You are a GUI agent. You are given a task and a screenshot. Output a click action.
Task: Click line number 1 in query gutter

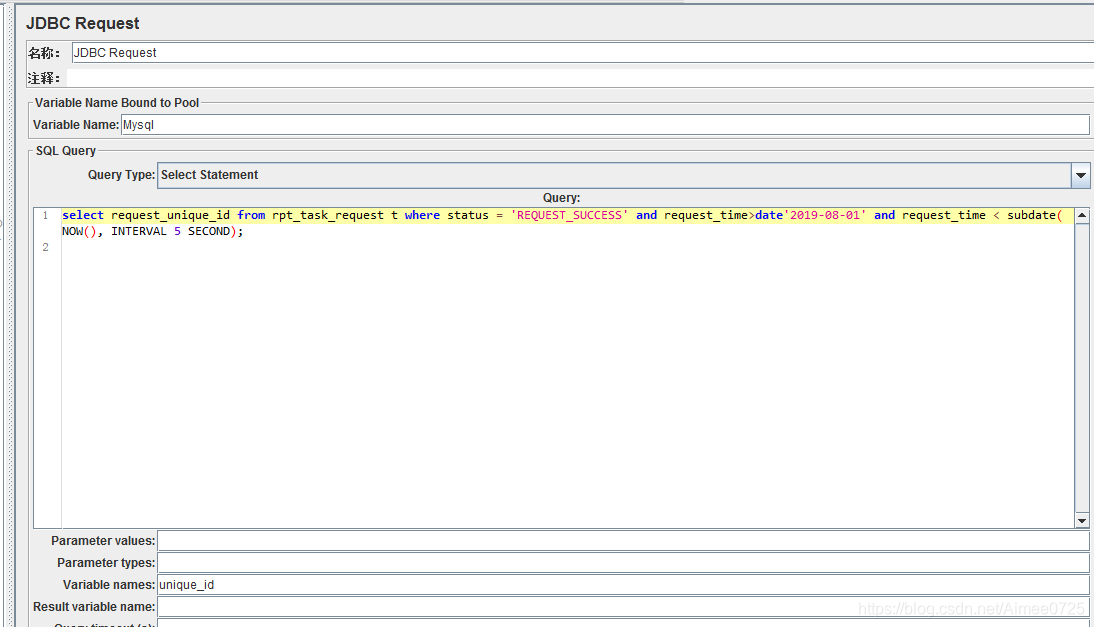point(45,216)
